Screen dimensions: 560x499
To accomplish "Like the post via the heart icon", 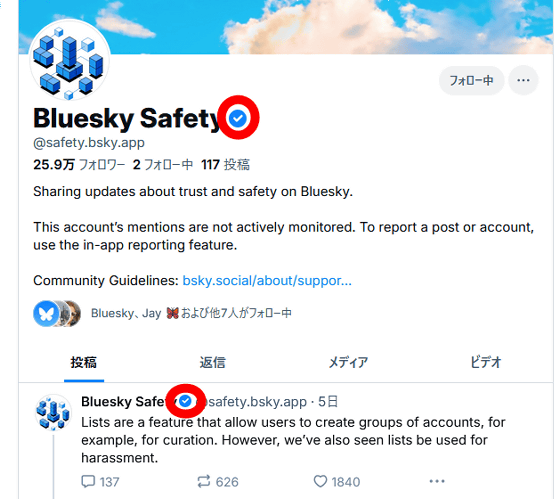I will 320,481.
